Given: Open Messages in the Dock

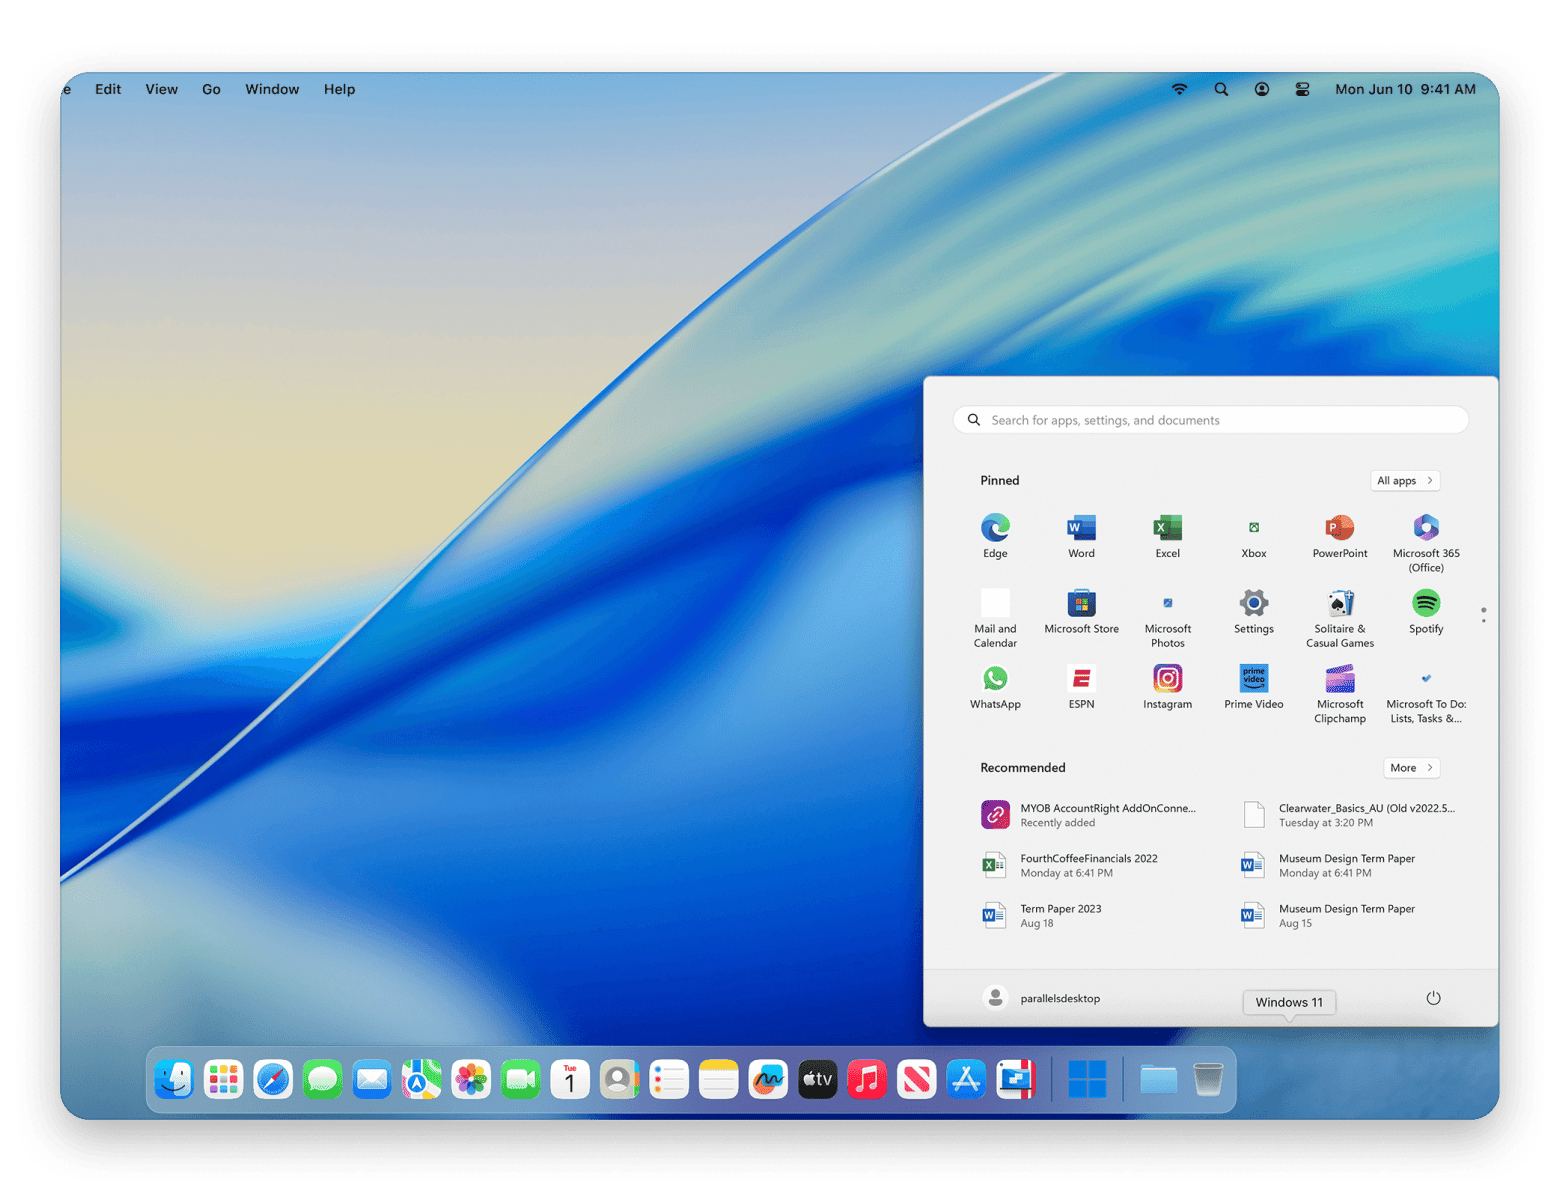Looking at the screenshot, I should pyautogui.click(x=322, y=1079).
